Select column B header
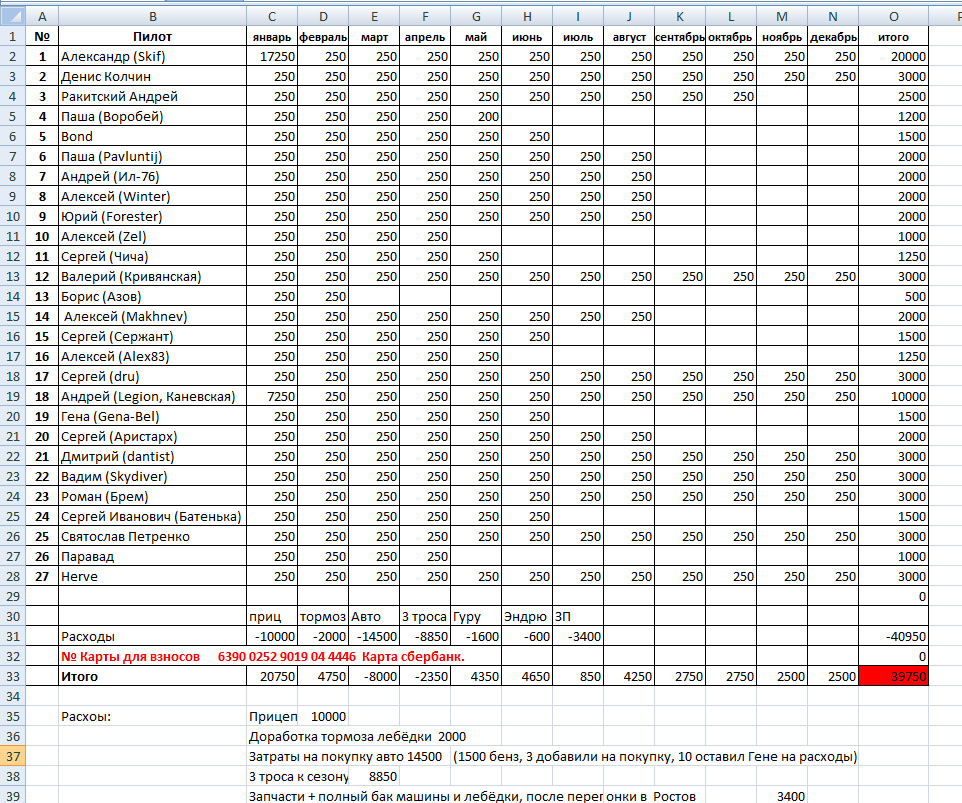The height and width of the screenshot is (803, 962). click(152, 17)
